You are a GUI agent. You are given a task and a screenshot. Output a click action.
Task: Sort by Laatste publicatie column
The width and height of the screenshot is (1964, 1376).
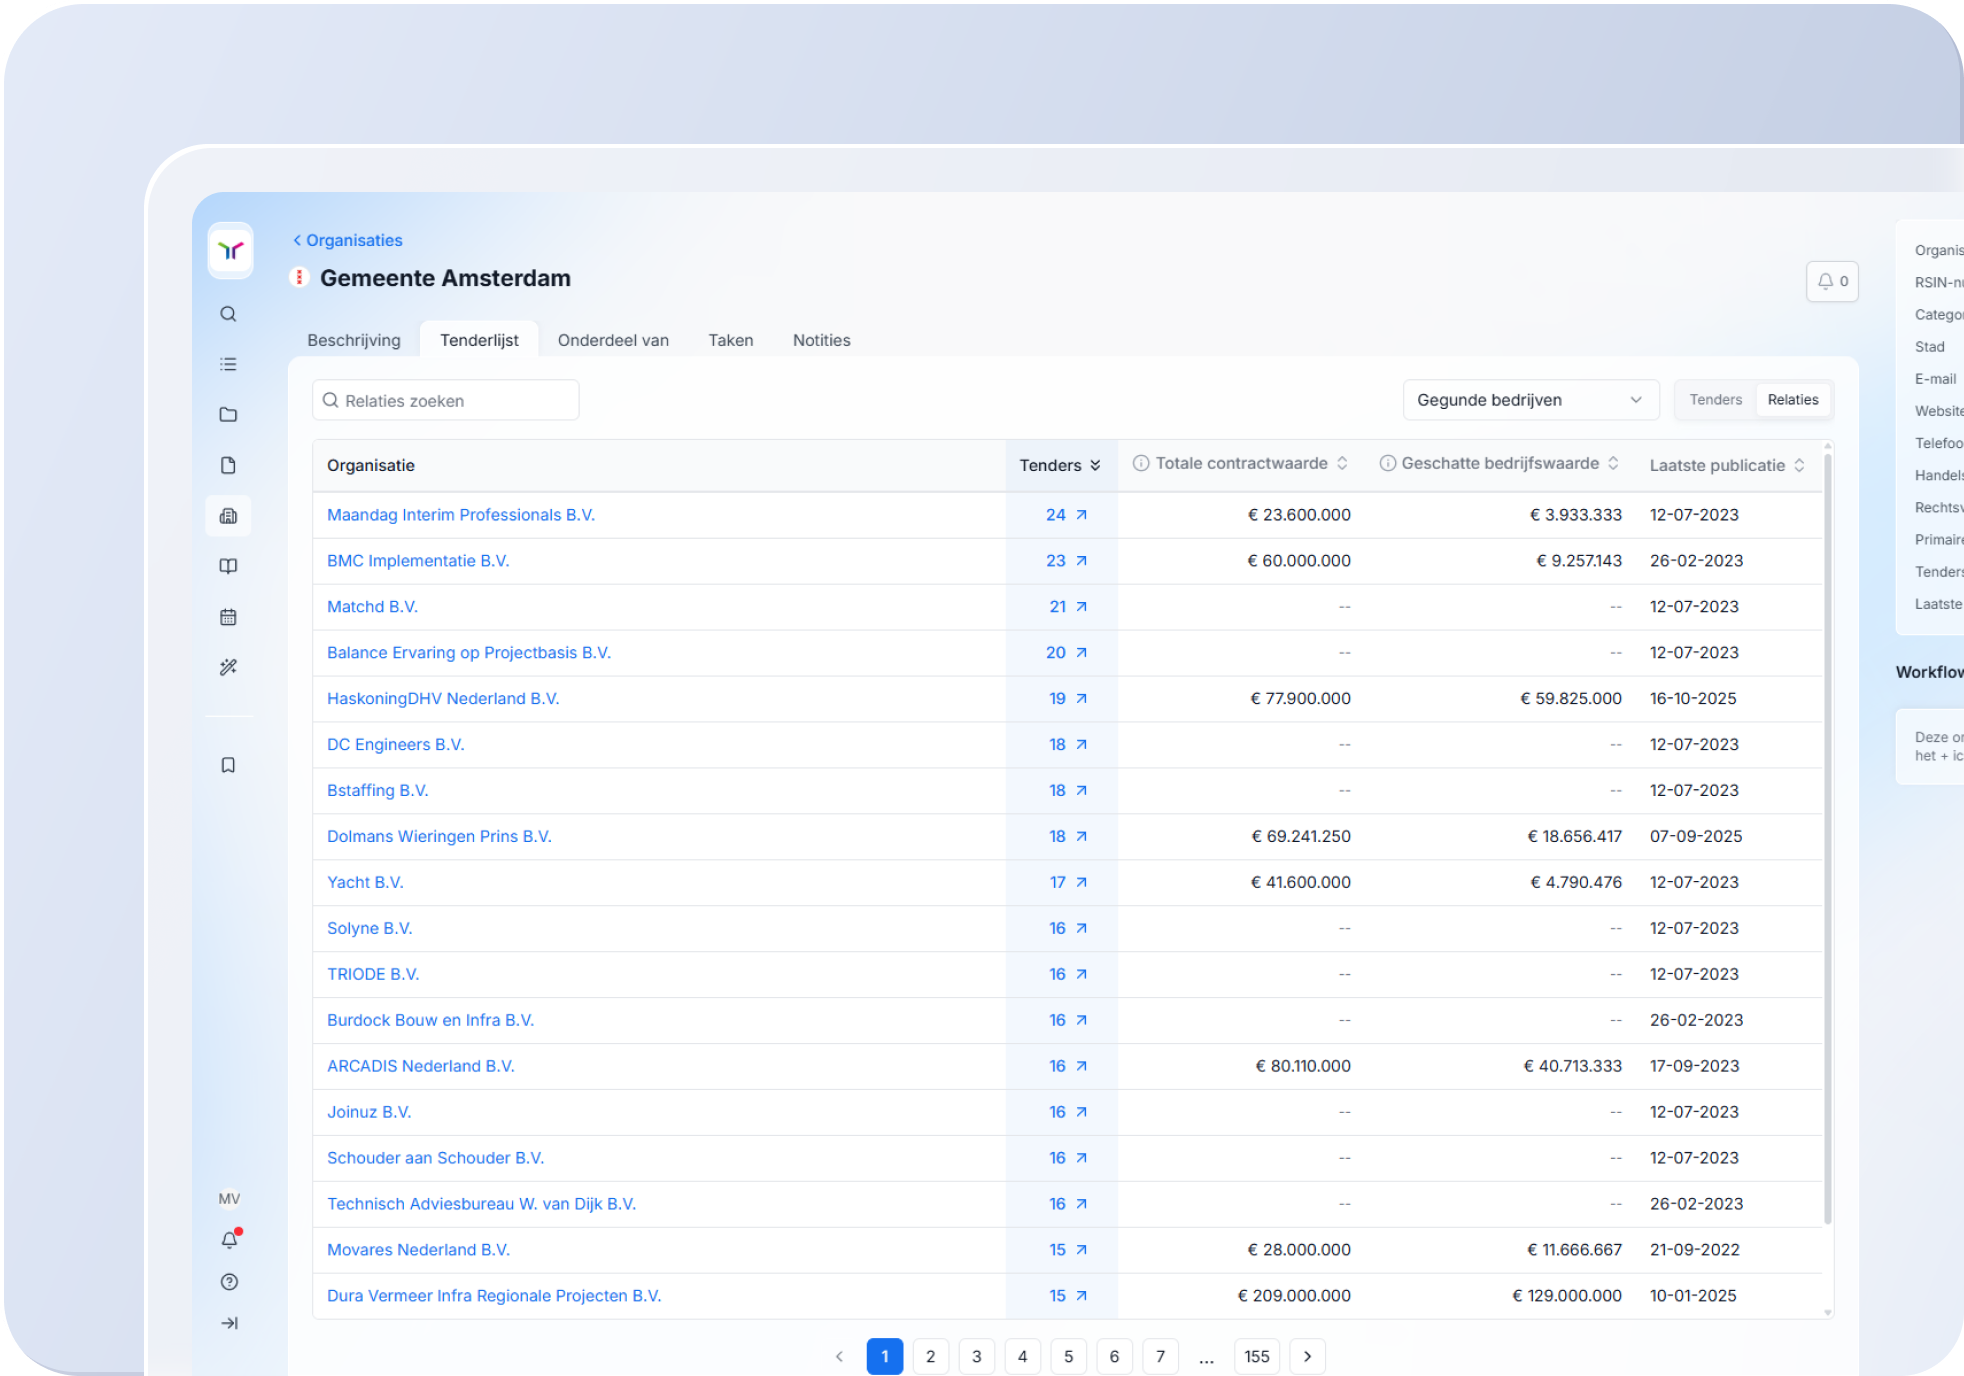(1799, 465)
